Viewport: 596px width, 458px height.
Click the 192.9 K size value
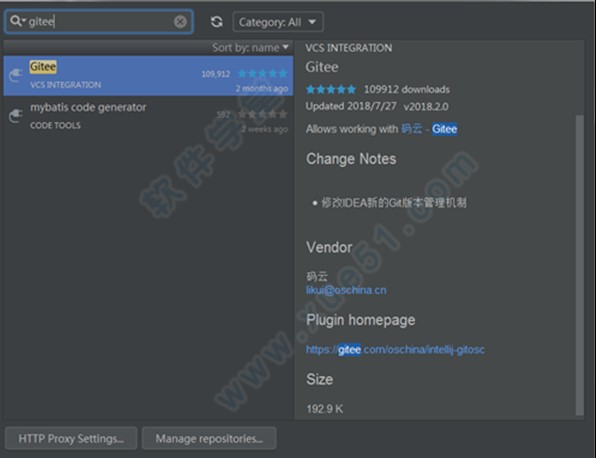pyautogui.click(x=325, y=409)
